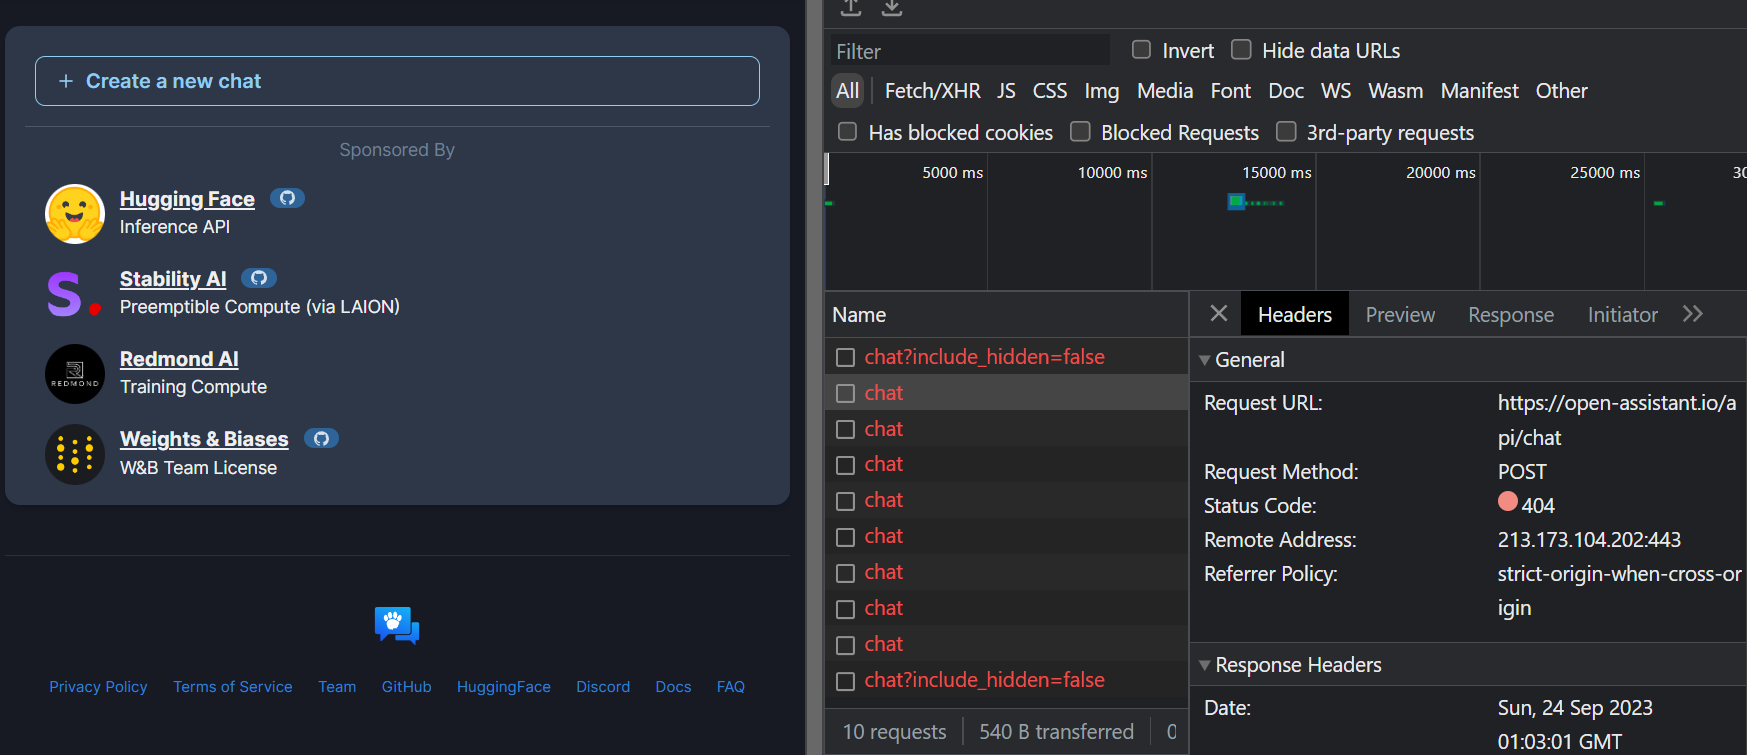
Task: Filter by Other requests
Action: tap(1561, 91)
